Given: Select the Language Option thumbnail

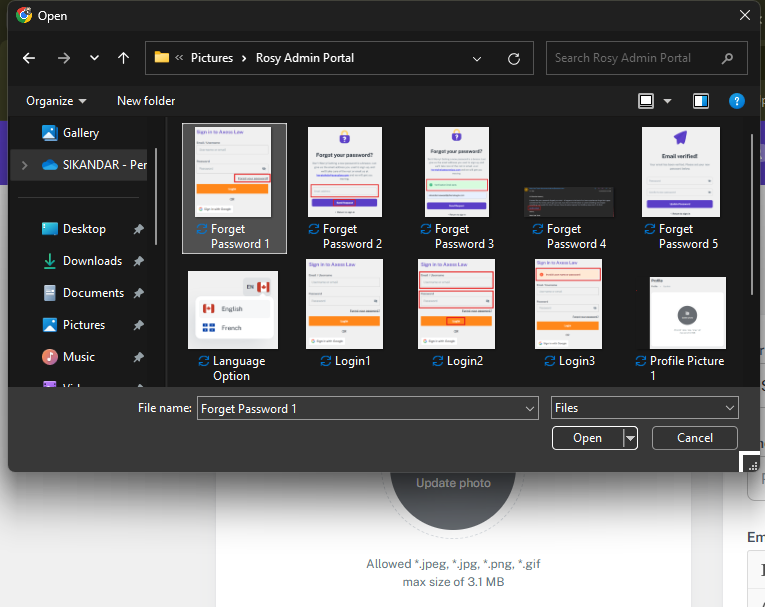Looking at the screenshot, I should (x=232, y=310).
